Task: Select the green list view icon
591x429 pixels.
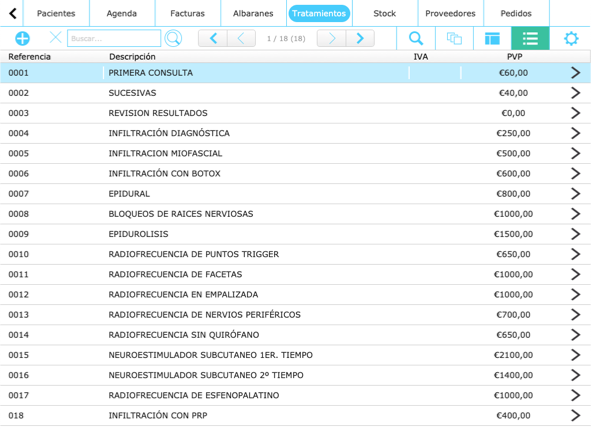Action: (530, 38)
